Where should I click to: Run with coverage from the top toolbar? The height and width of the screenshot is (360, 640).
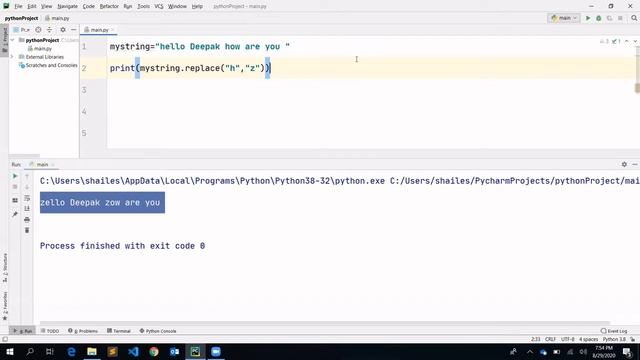pos(609,18)
